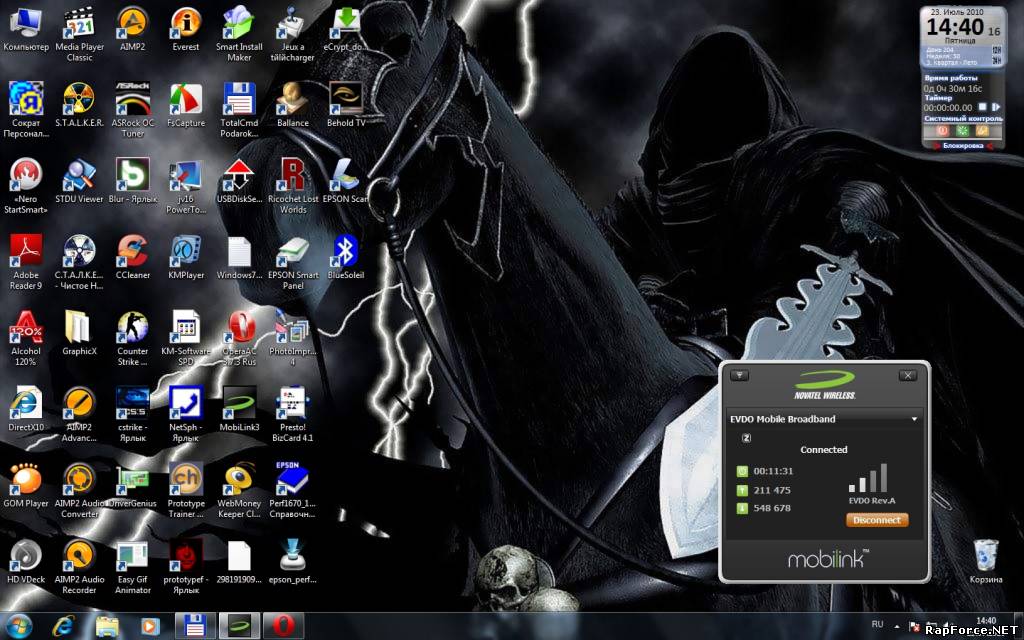This screenshot has width=1024, height=640.
Task: Click the HD VDeck desktop icon
Action: tap(25, 562)
